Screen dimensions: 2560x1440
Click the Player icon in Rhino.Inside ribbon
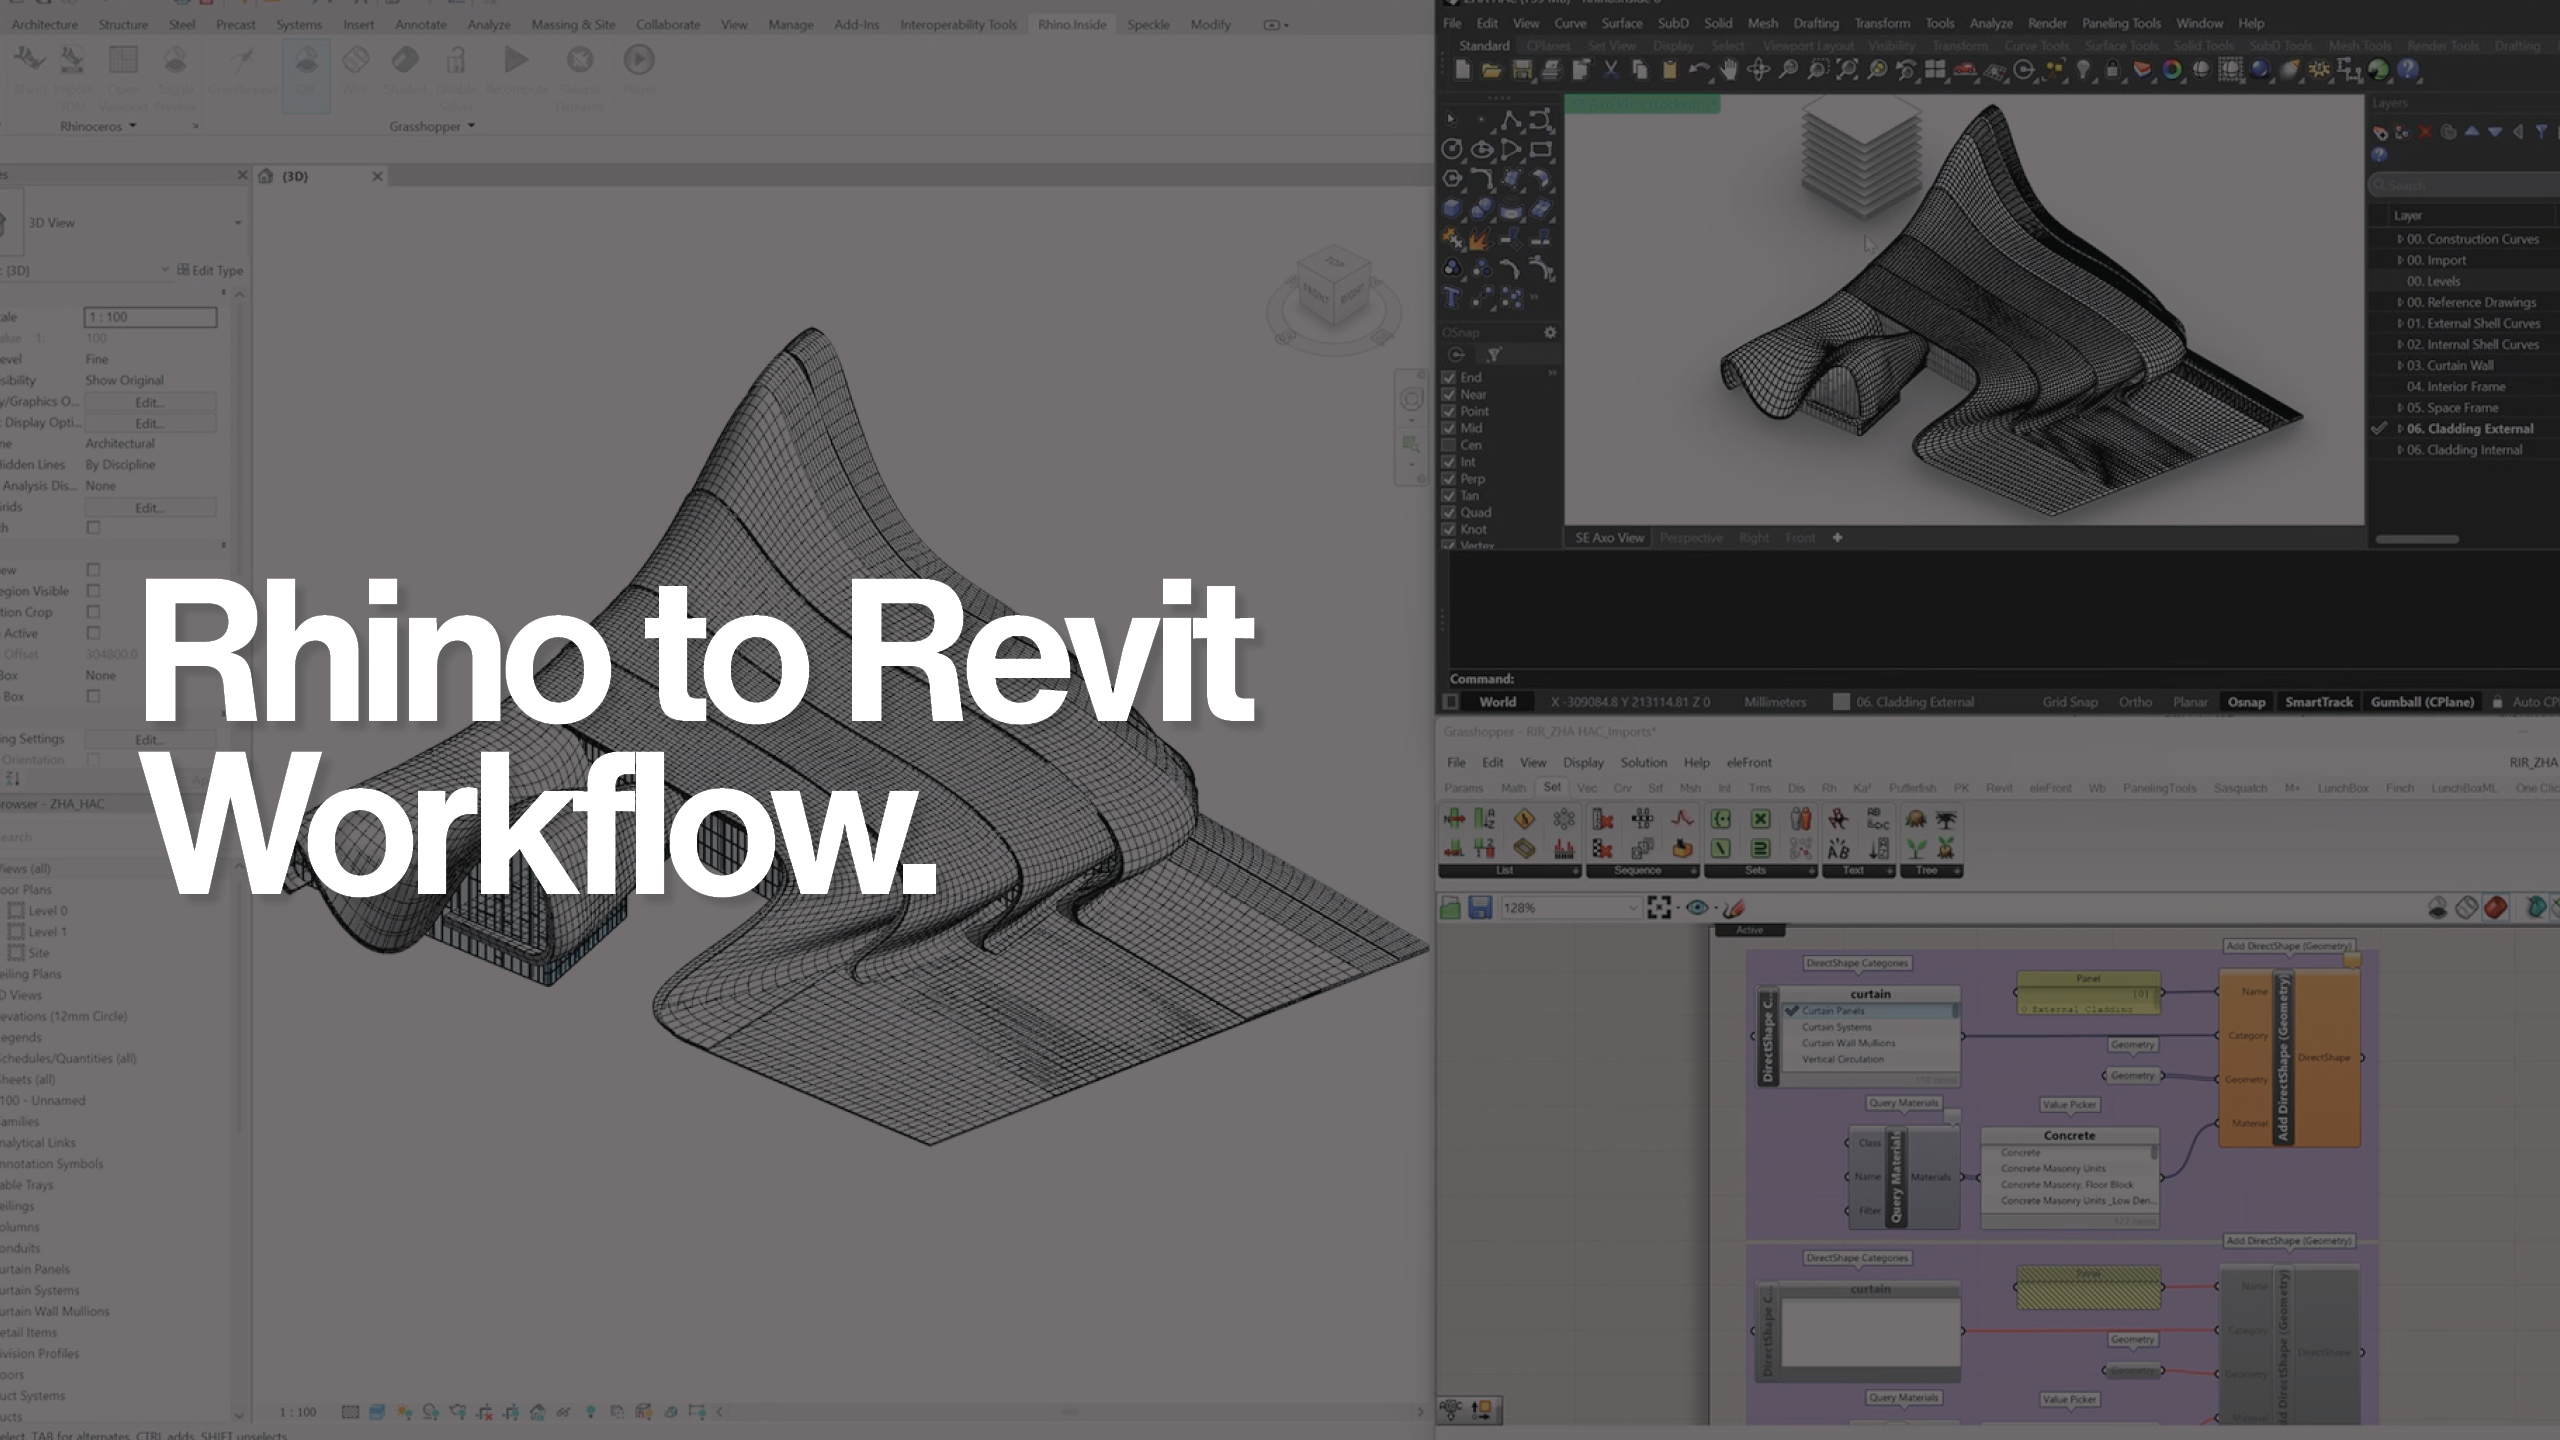pyautogui.click(x=640, y=57)
